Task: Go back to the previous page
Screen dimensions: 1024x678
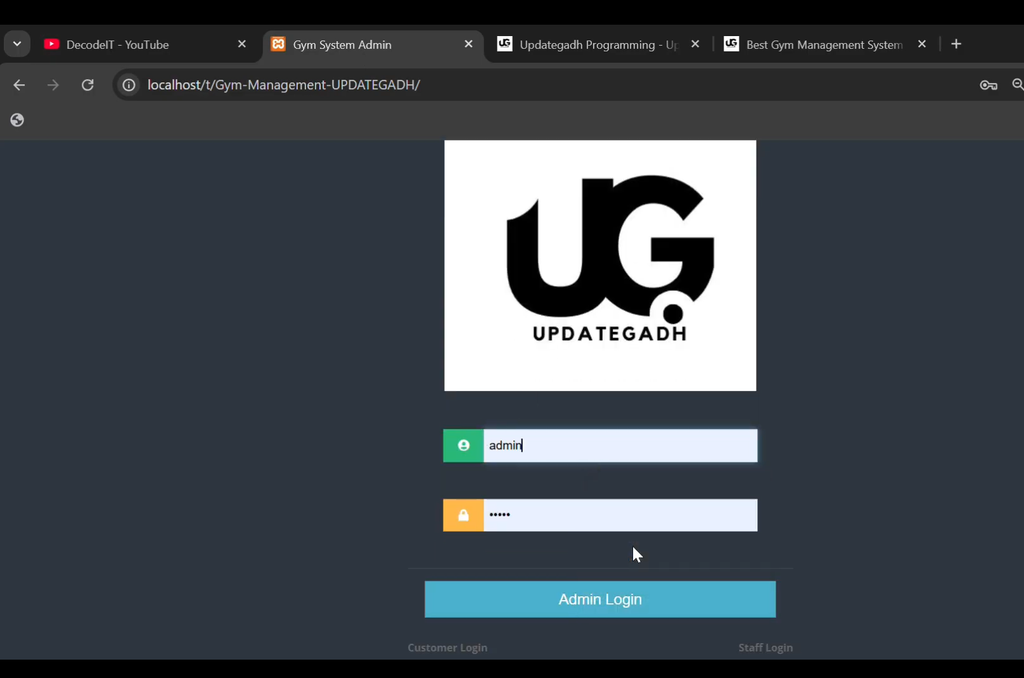Action: pyautogui.click(x=19, y=85)
